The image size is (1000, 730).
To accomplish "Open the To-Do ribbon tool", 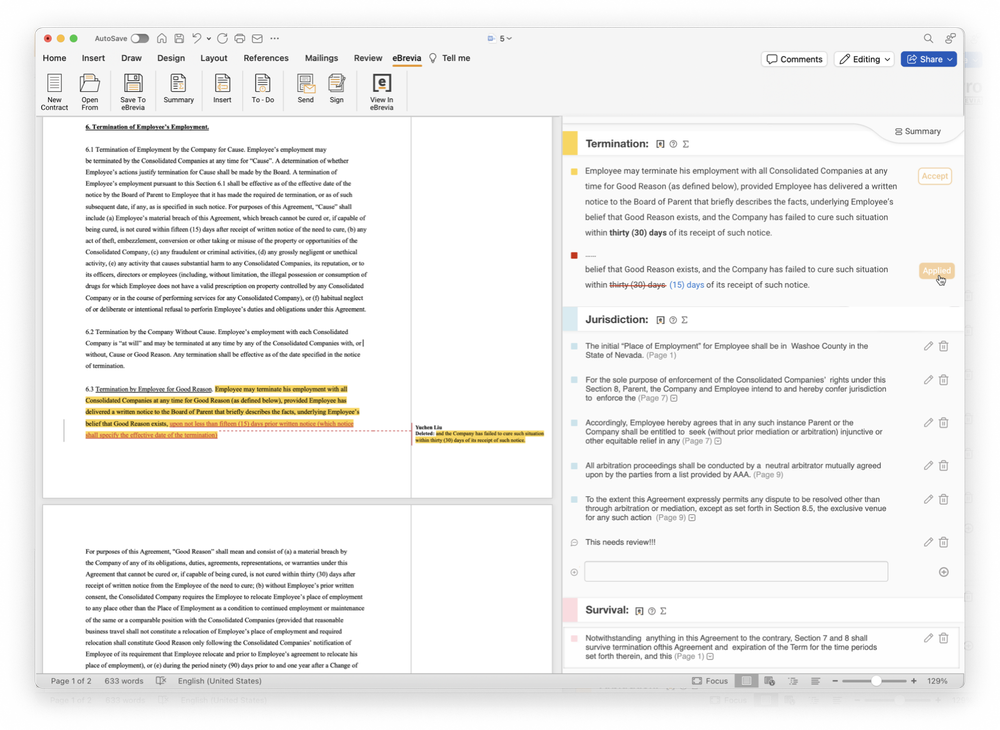I will (x=262, y=89).
